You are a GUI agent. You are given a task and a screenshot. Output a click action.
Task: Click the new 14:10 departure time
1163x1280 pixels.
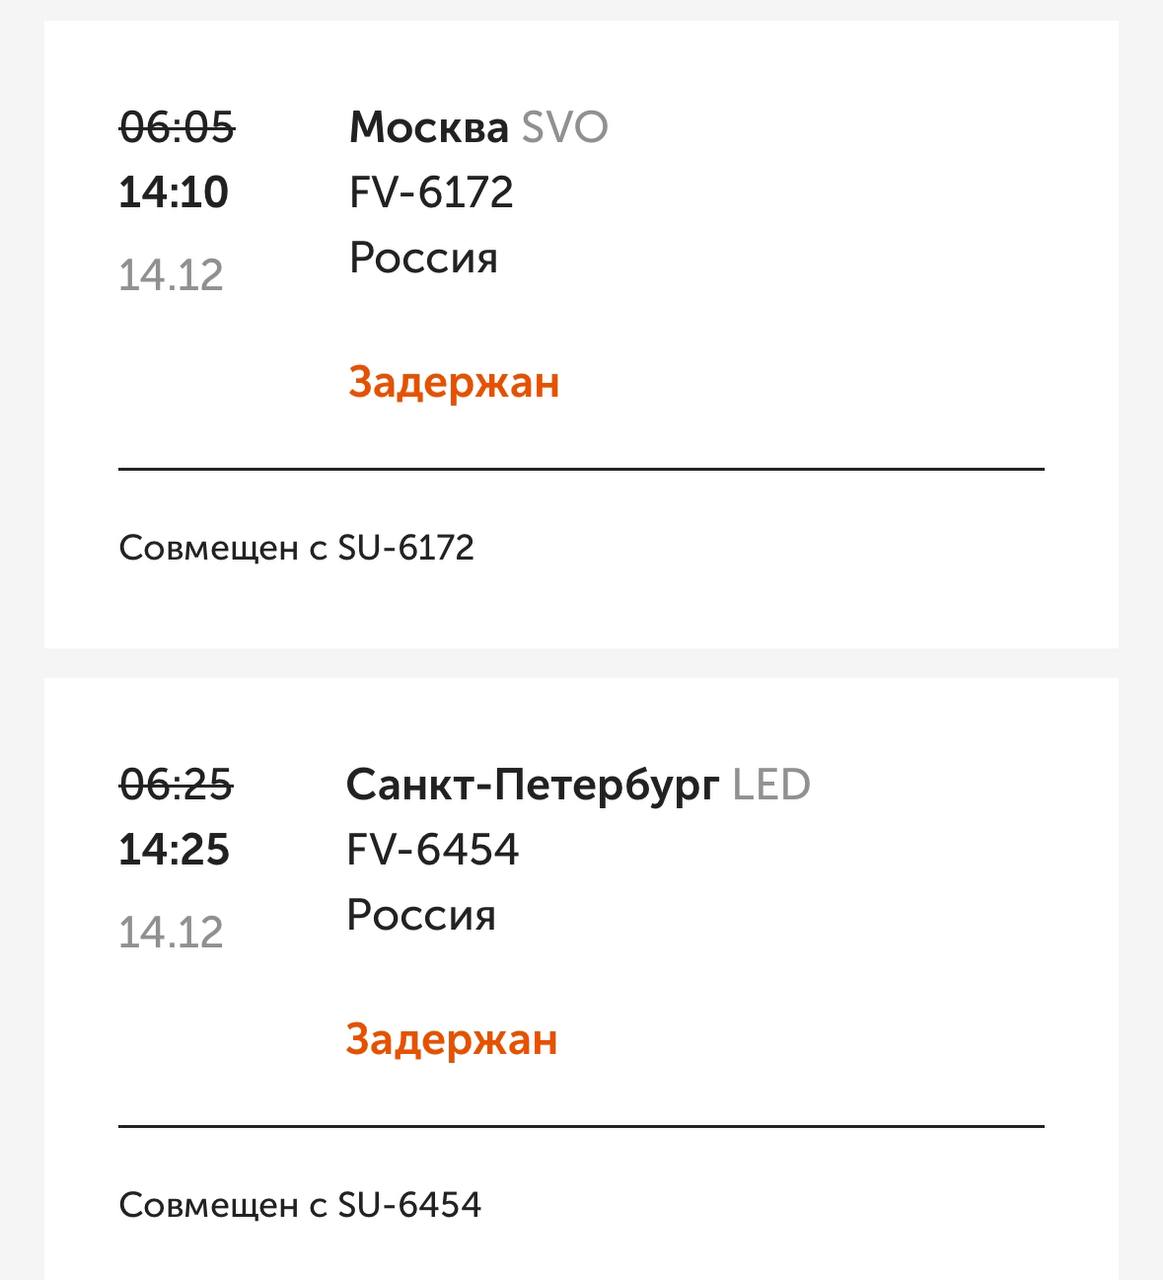tap(174, 192)
